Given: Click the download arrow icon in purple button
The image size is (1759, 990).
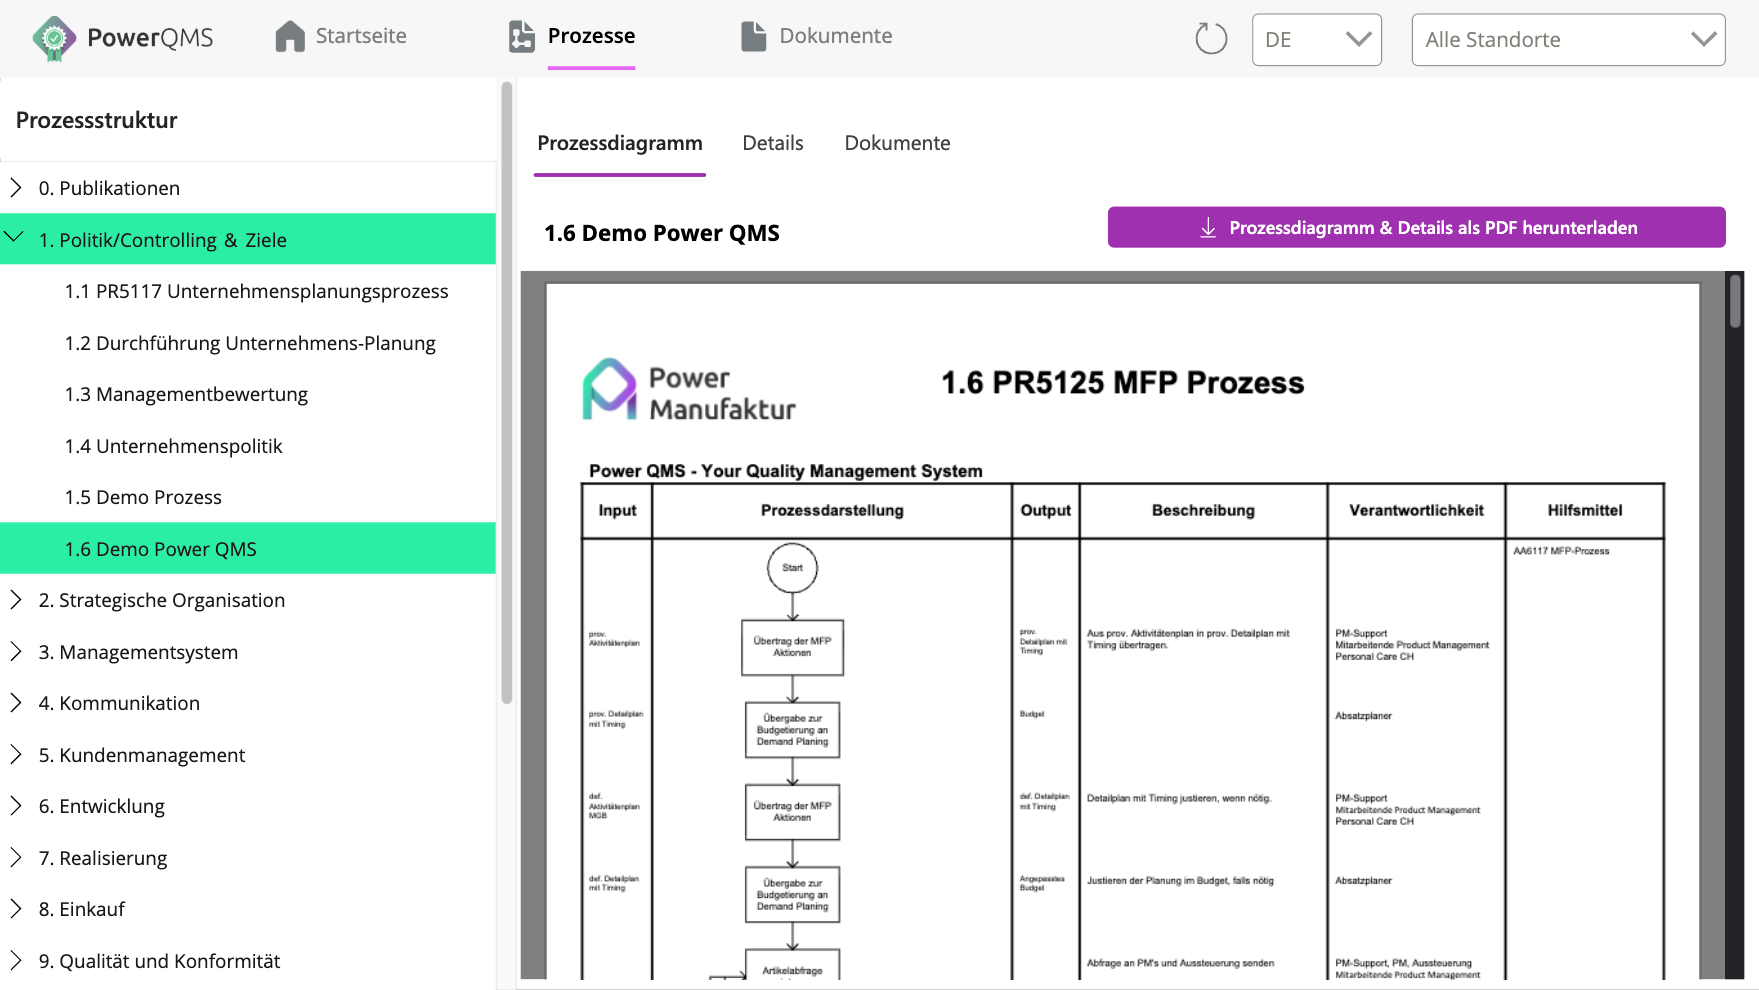Looking at the screenshot, I should tap(1208, 228).
